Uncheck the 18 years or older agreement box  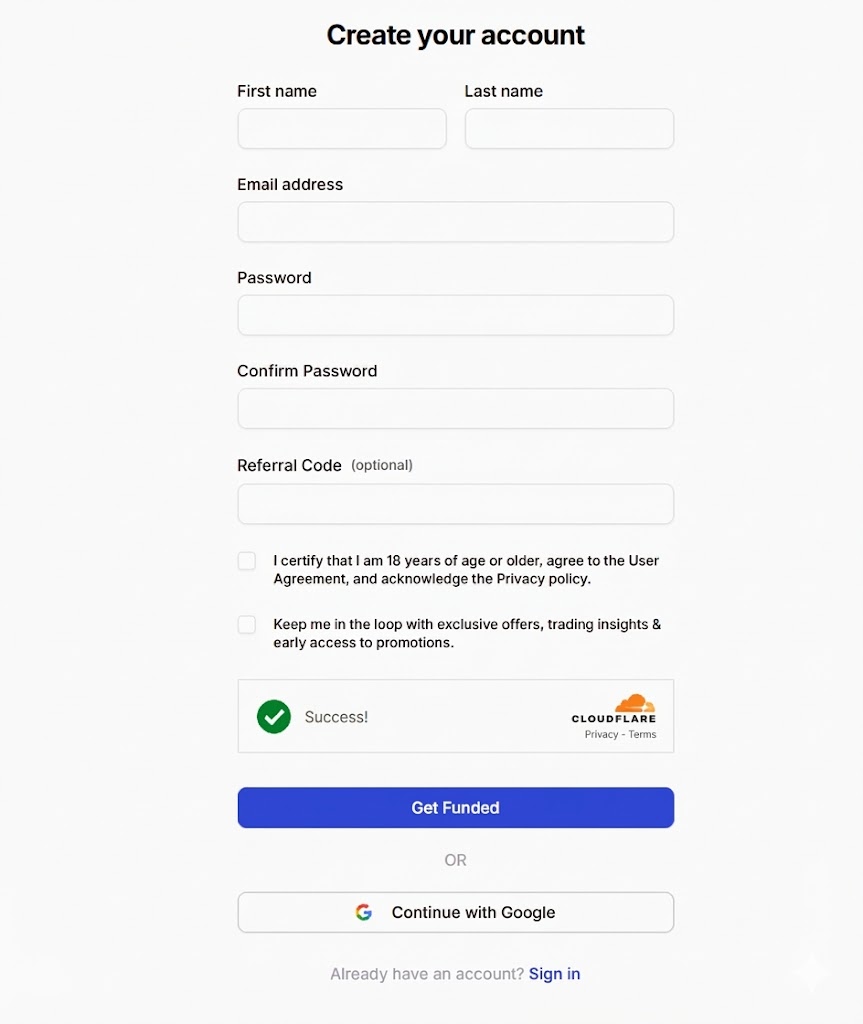coord(246,561)
